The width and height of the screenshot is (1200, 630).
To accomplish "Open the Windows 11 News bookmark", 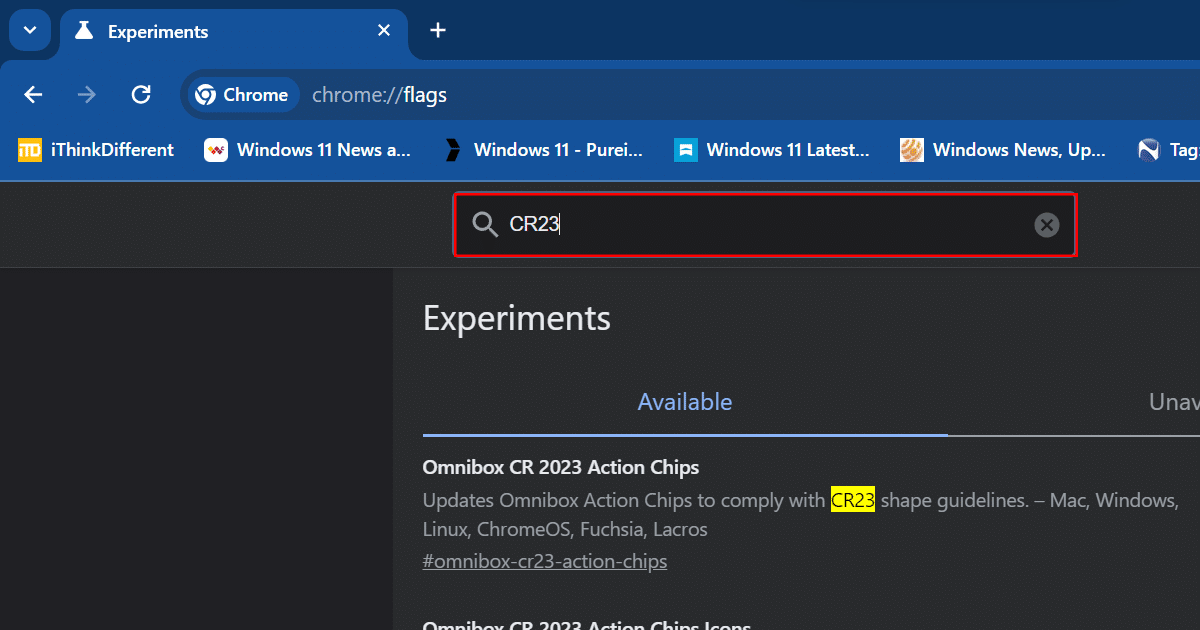I will (308, 149).
